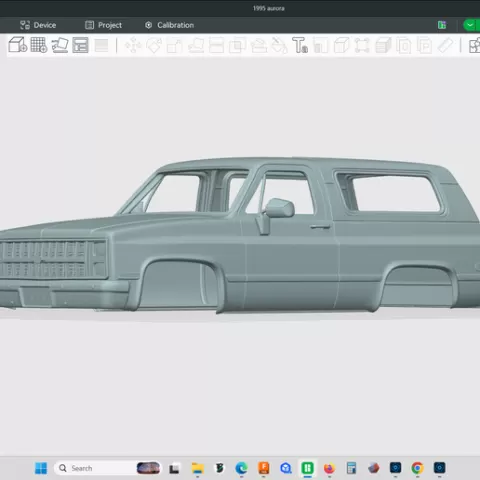Click the Add model cube icon
The height and width of the screenshot is (480, 480).
point(18,45)
